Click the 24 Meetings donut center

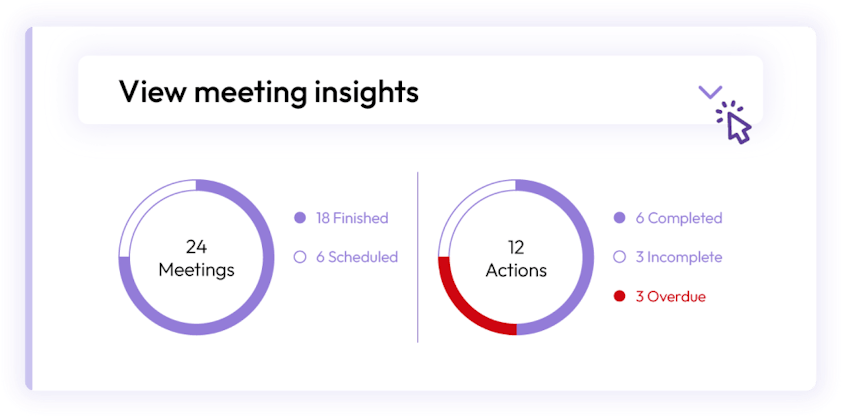coord(196,258)
